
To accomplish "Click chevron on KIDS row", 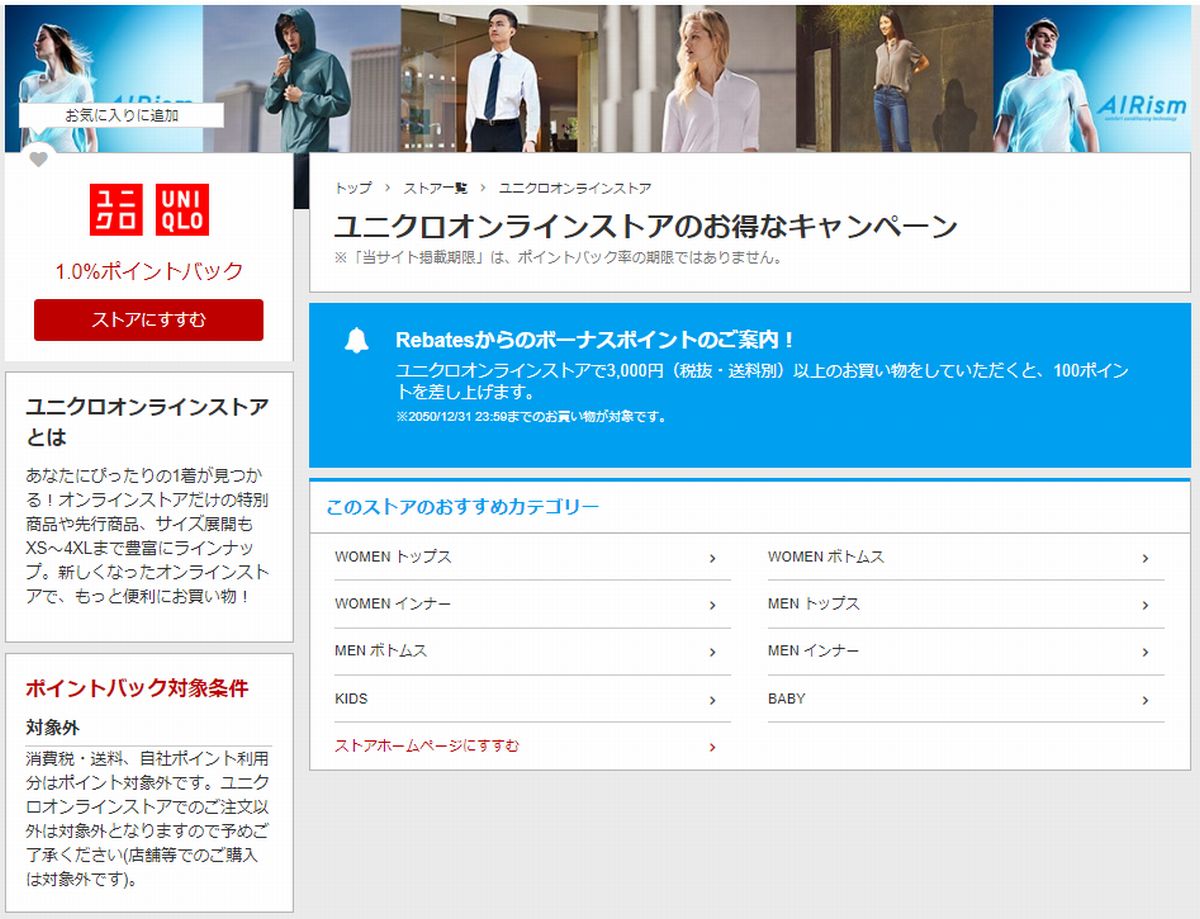I will tap(712, 700).
